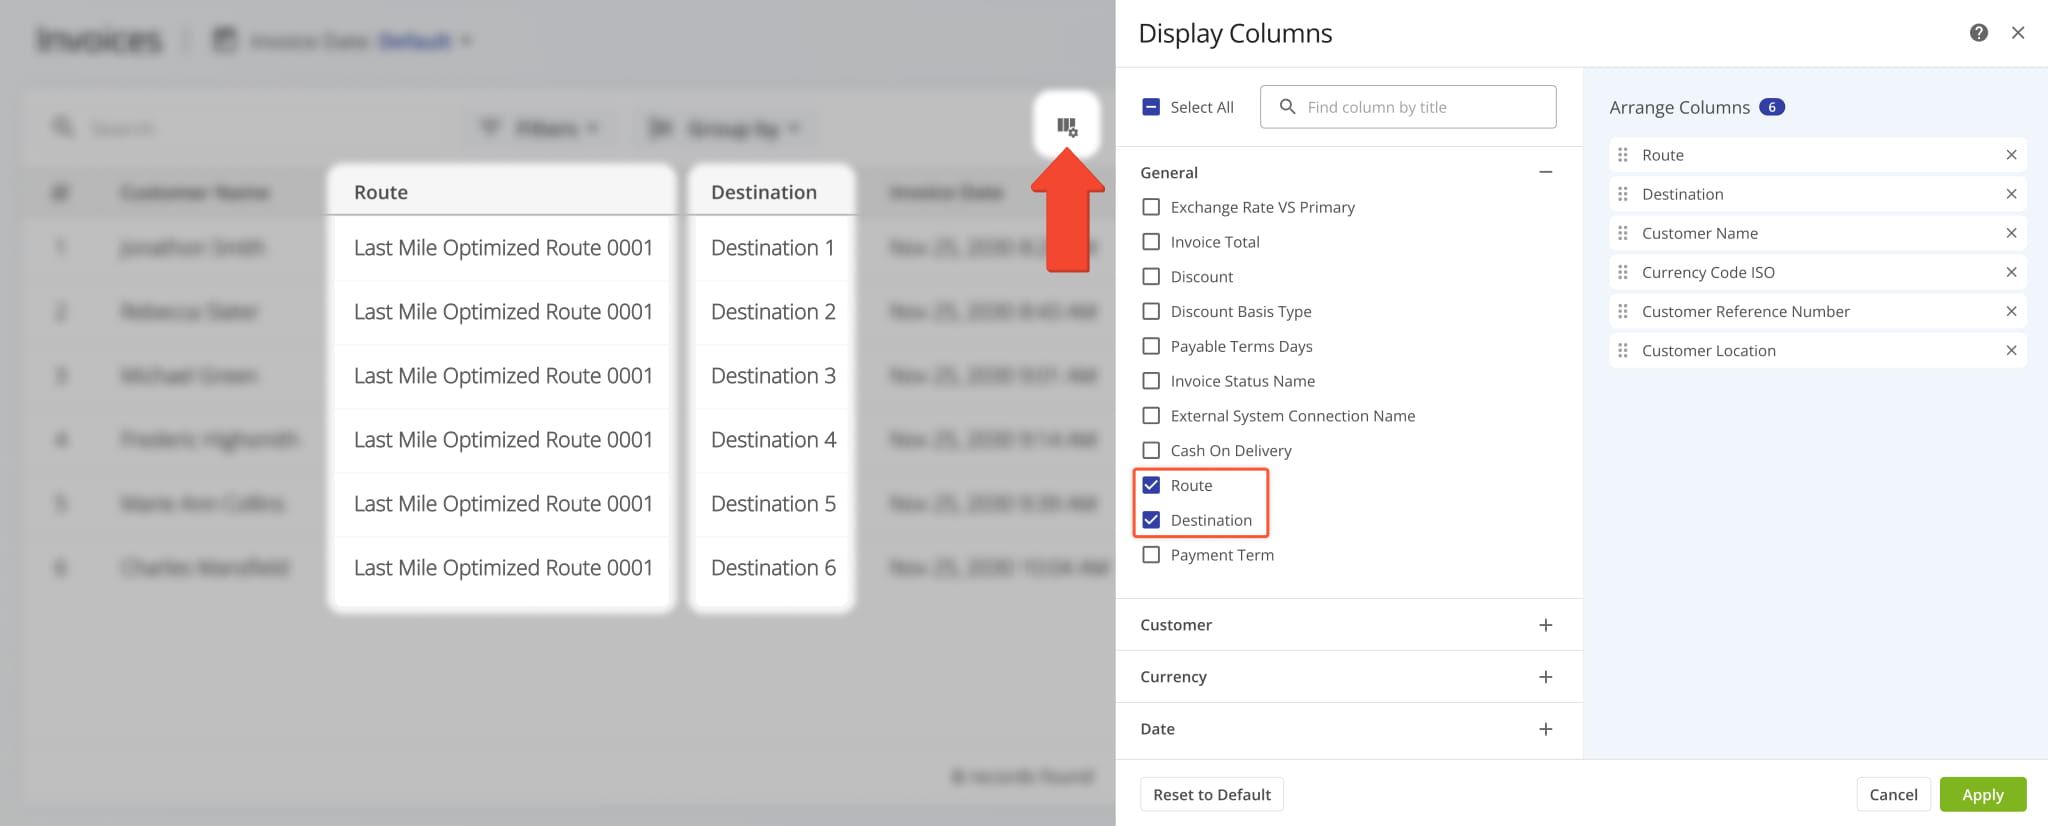Click route cell beside Destination 1
The width and height of the screenshot is (2048, 826).
click(502, 248)
